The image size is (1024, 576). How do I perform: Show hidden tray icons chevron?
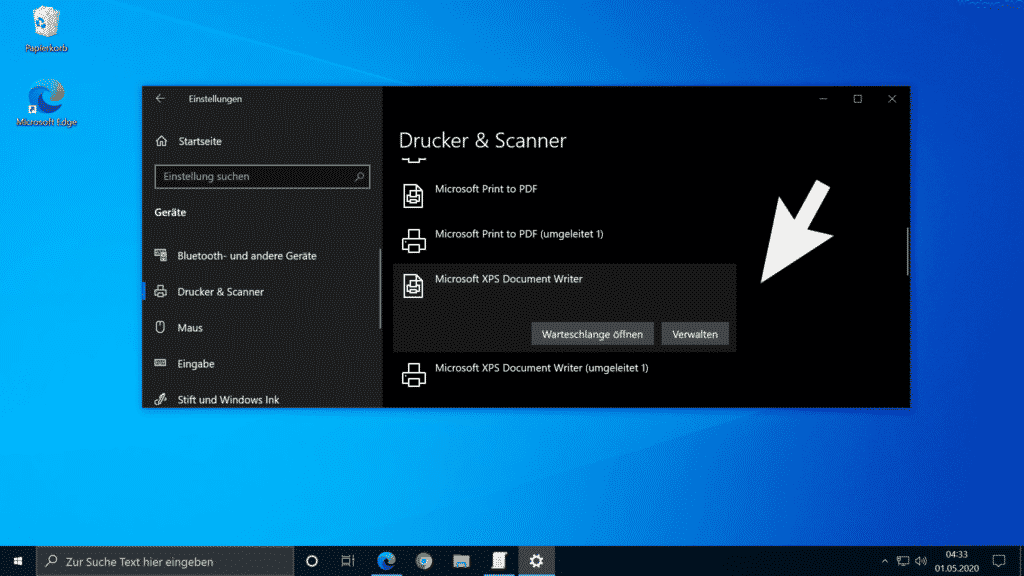pyautogui.click(x=884, y=561)
